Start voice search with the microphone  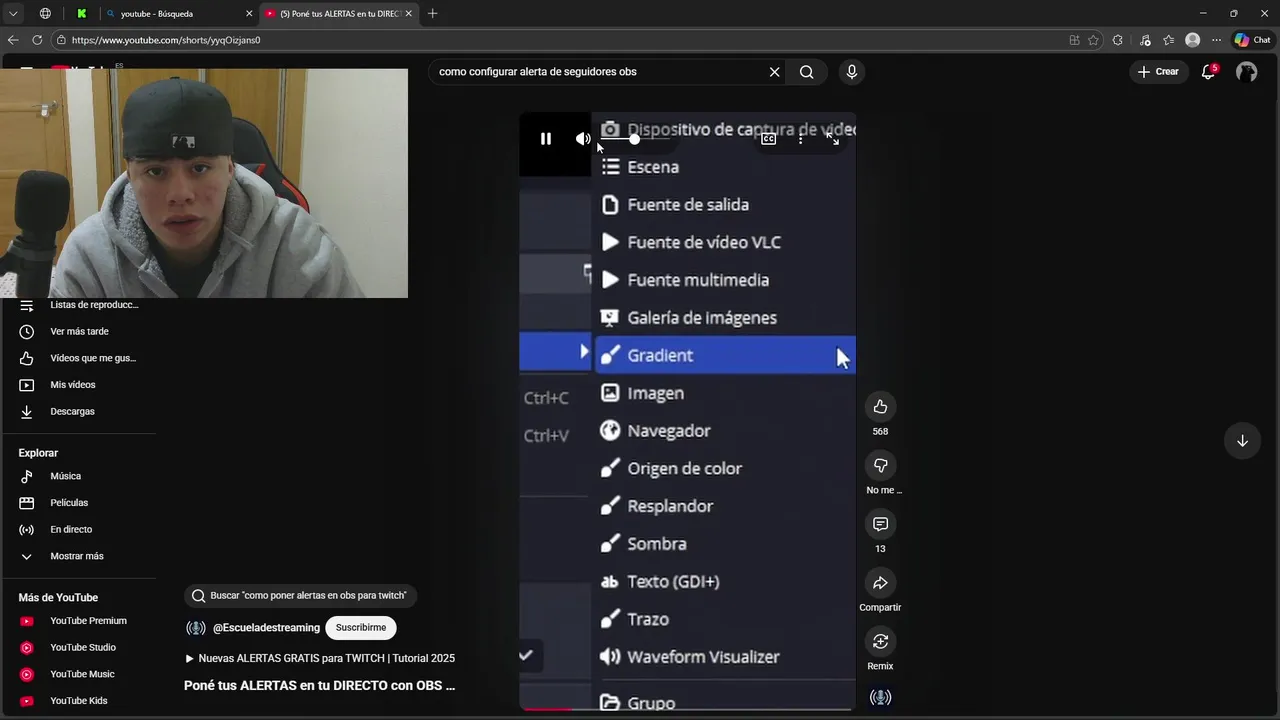click(x=852, y=72)
